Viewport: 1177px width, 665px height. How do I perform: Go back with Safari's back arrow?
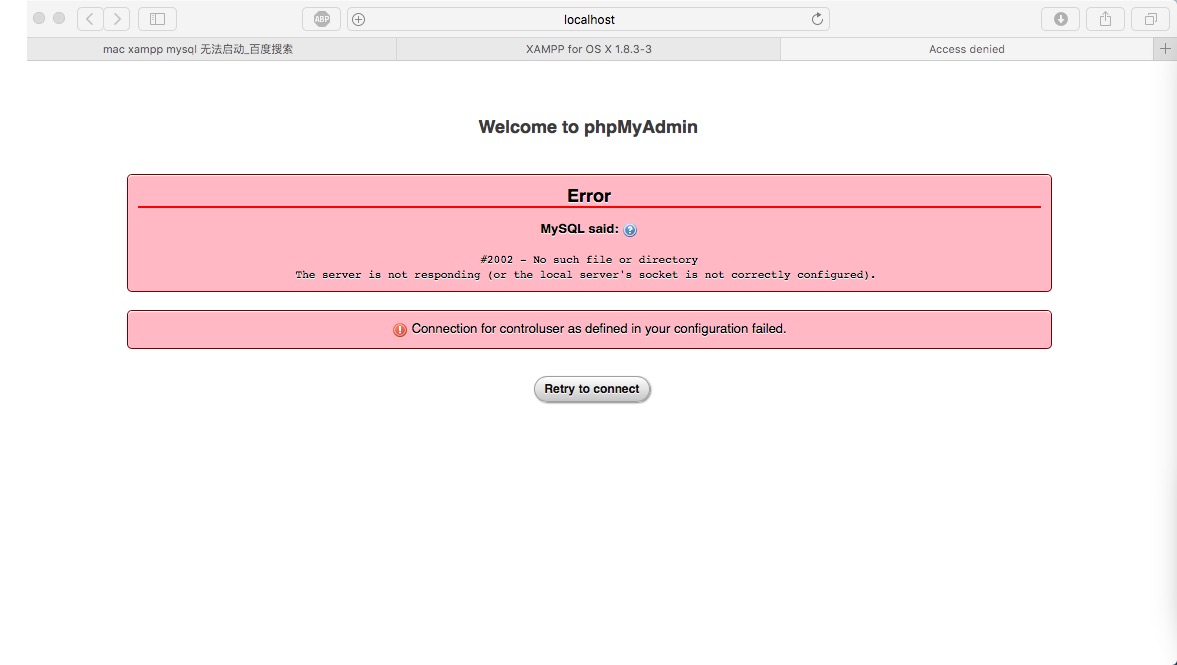pyautogui.click(x=90, y=20)
